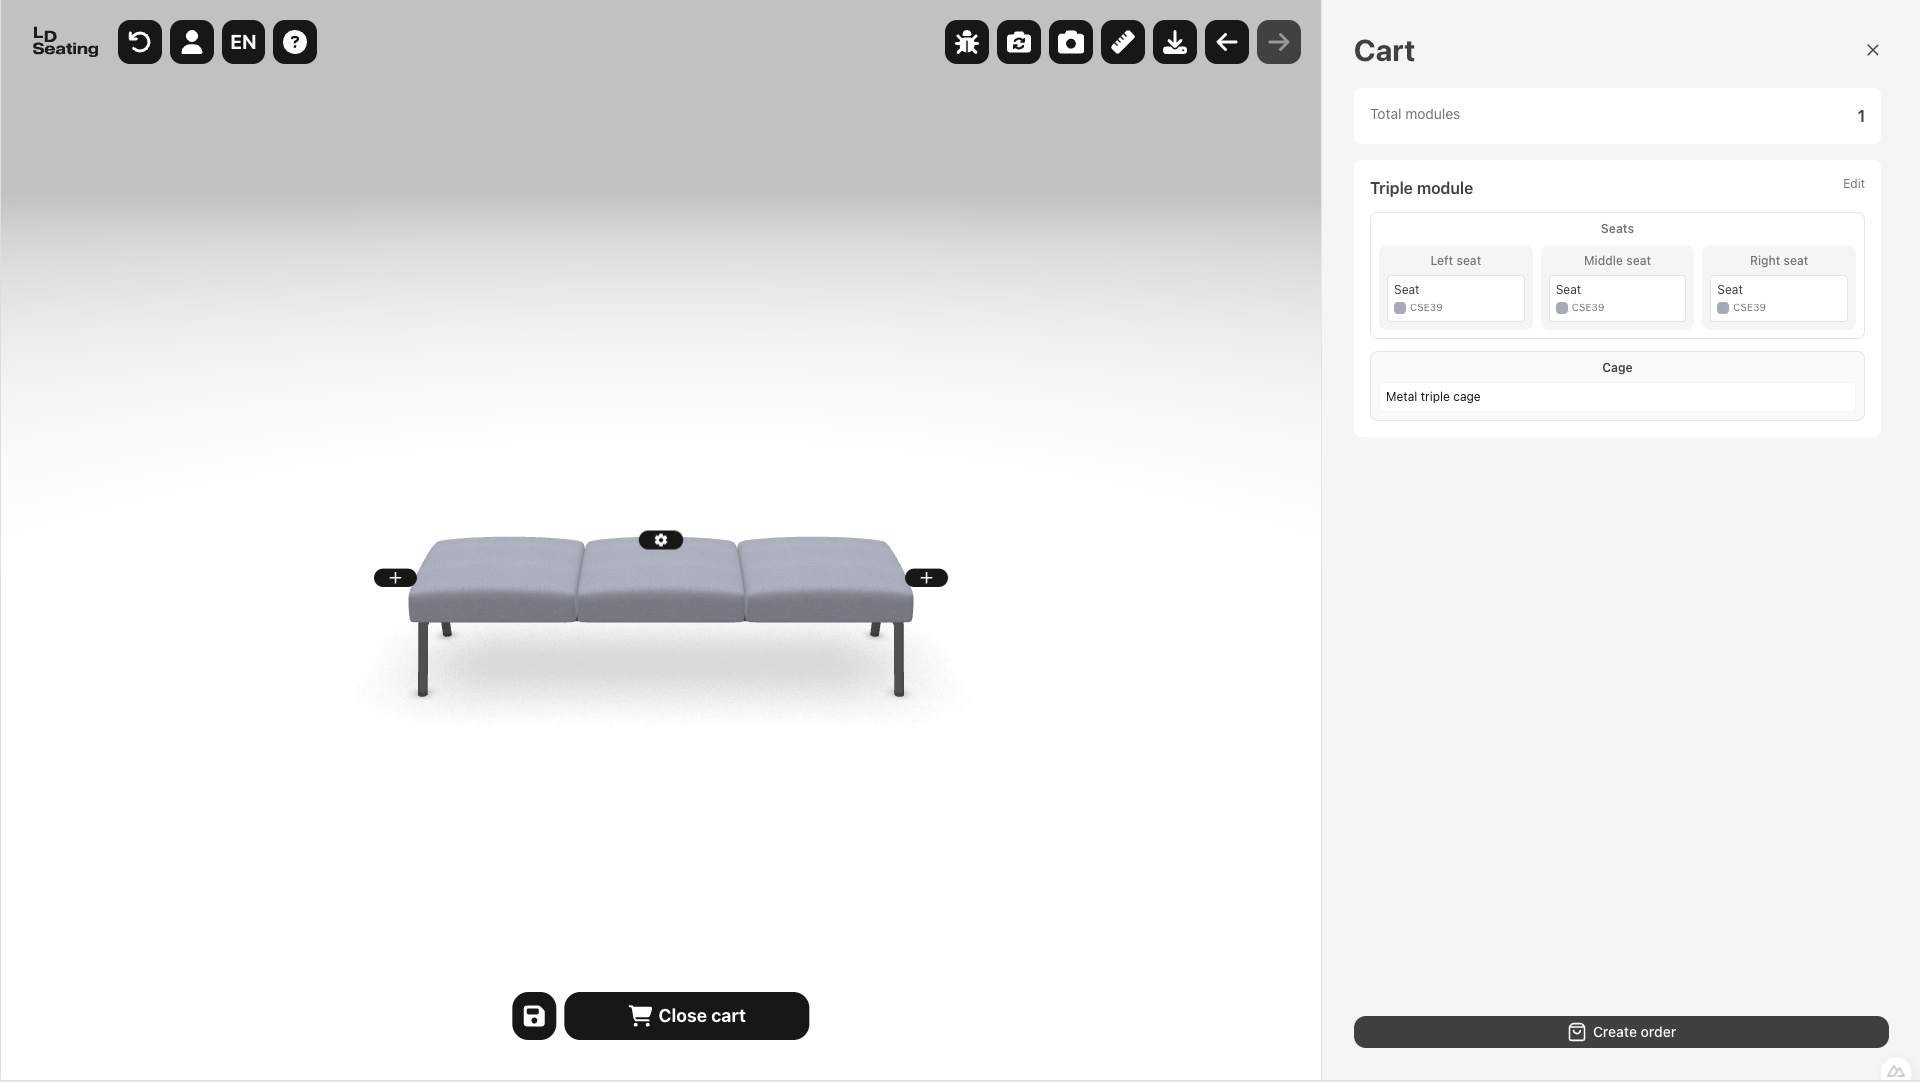Click the save floppy disk button
Image resolution: width=1920 pixels, height=1082 pixels.
click(x=534, y=1016)
